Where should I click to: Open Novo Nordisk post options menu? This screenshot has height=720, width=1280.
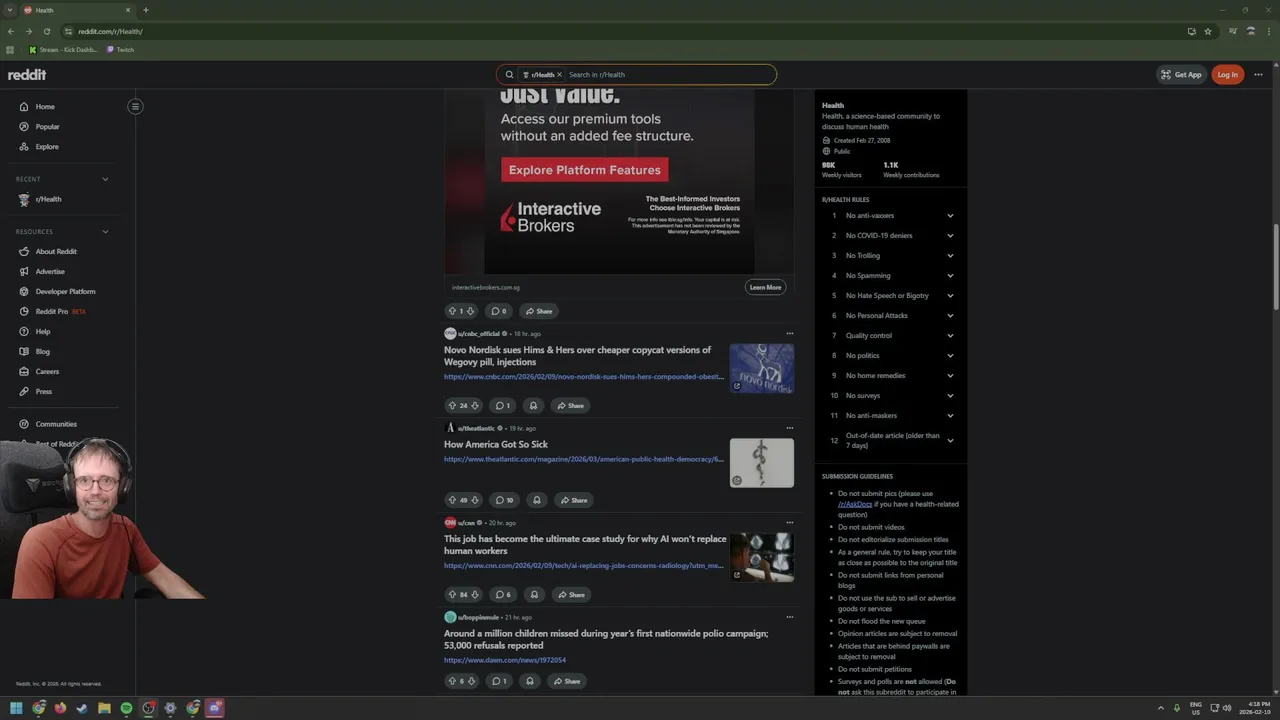789,334
